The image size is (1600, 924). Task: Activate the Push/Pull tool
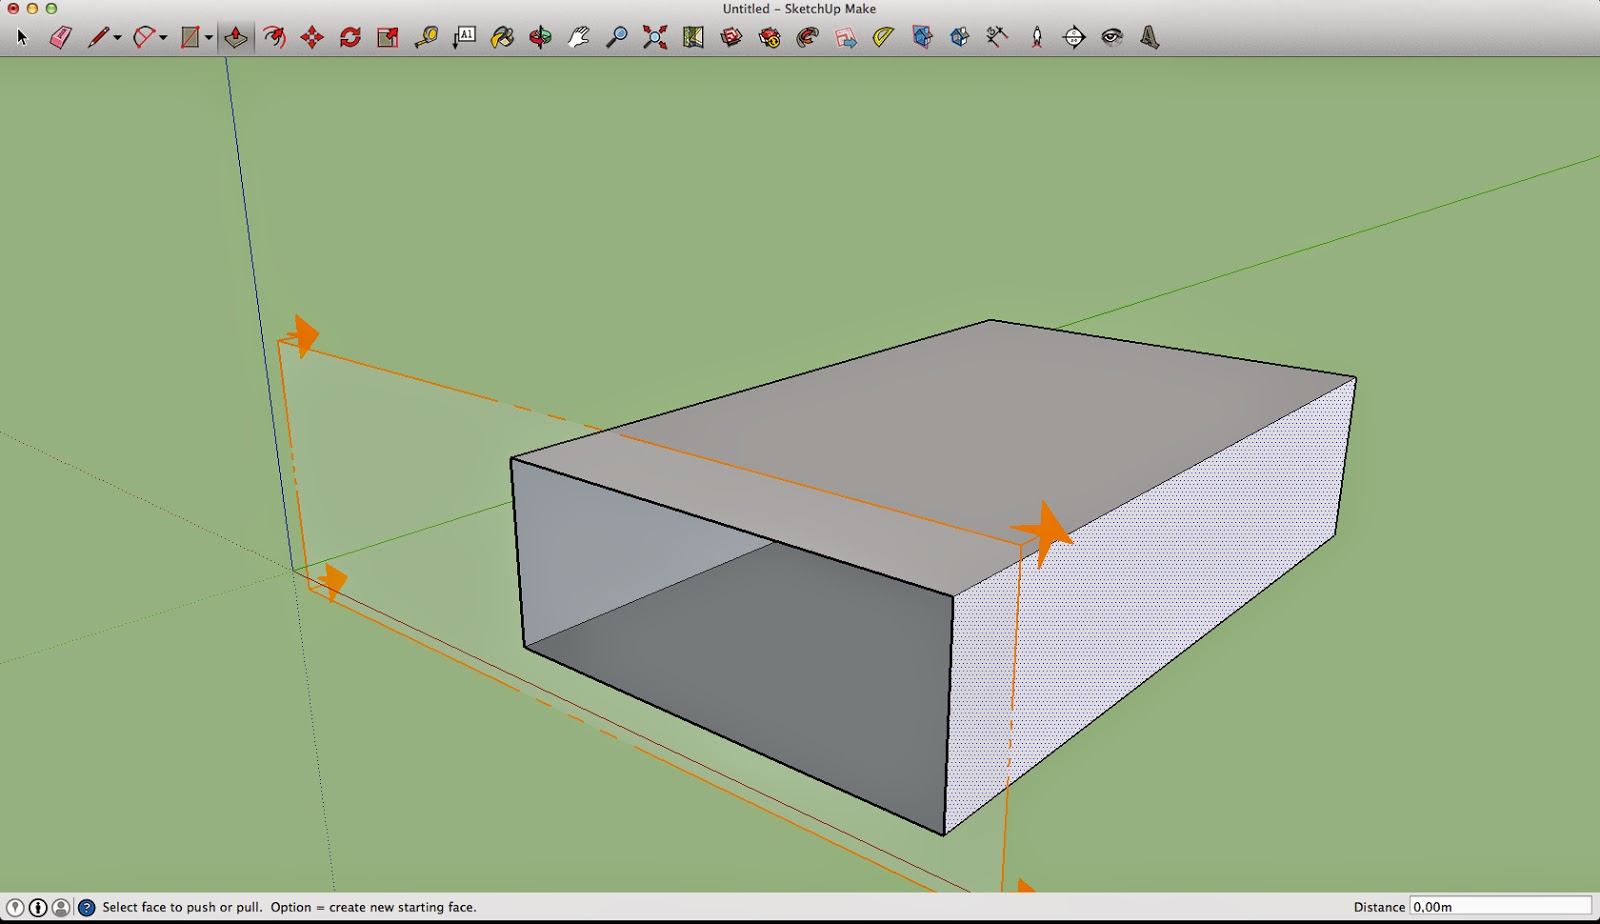tap(236, 38)
